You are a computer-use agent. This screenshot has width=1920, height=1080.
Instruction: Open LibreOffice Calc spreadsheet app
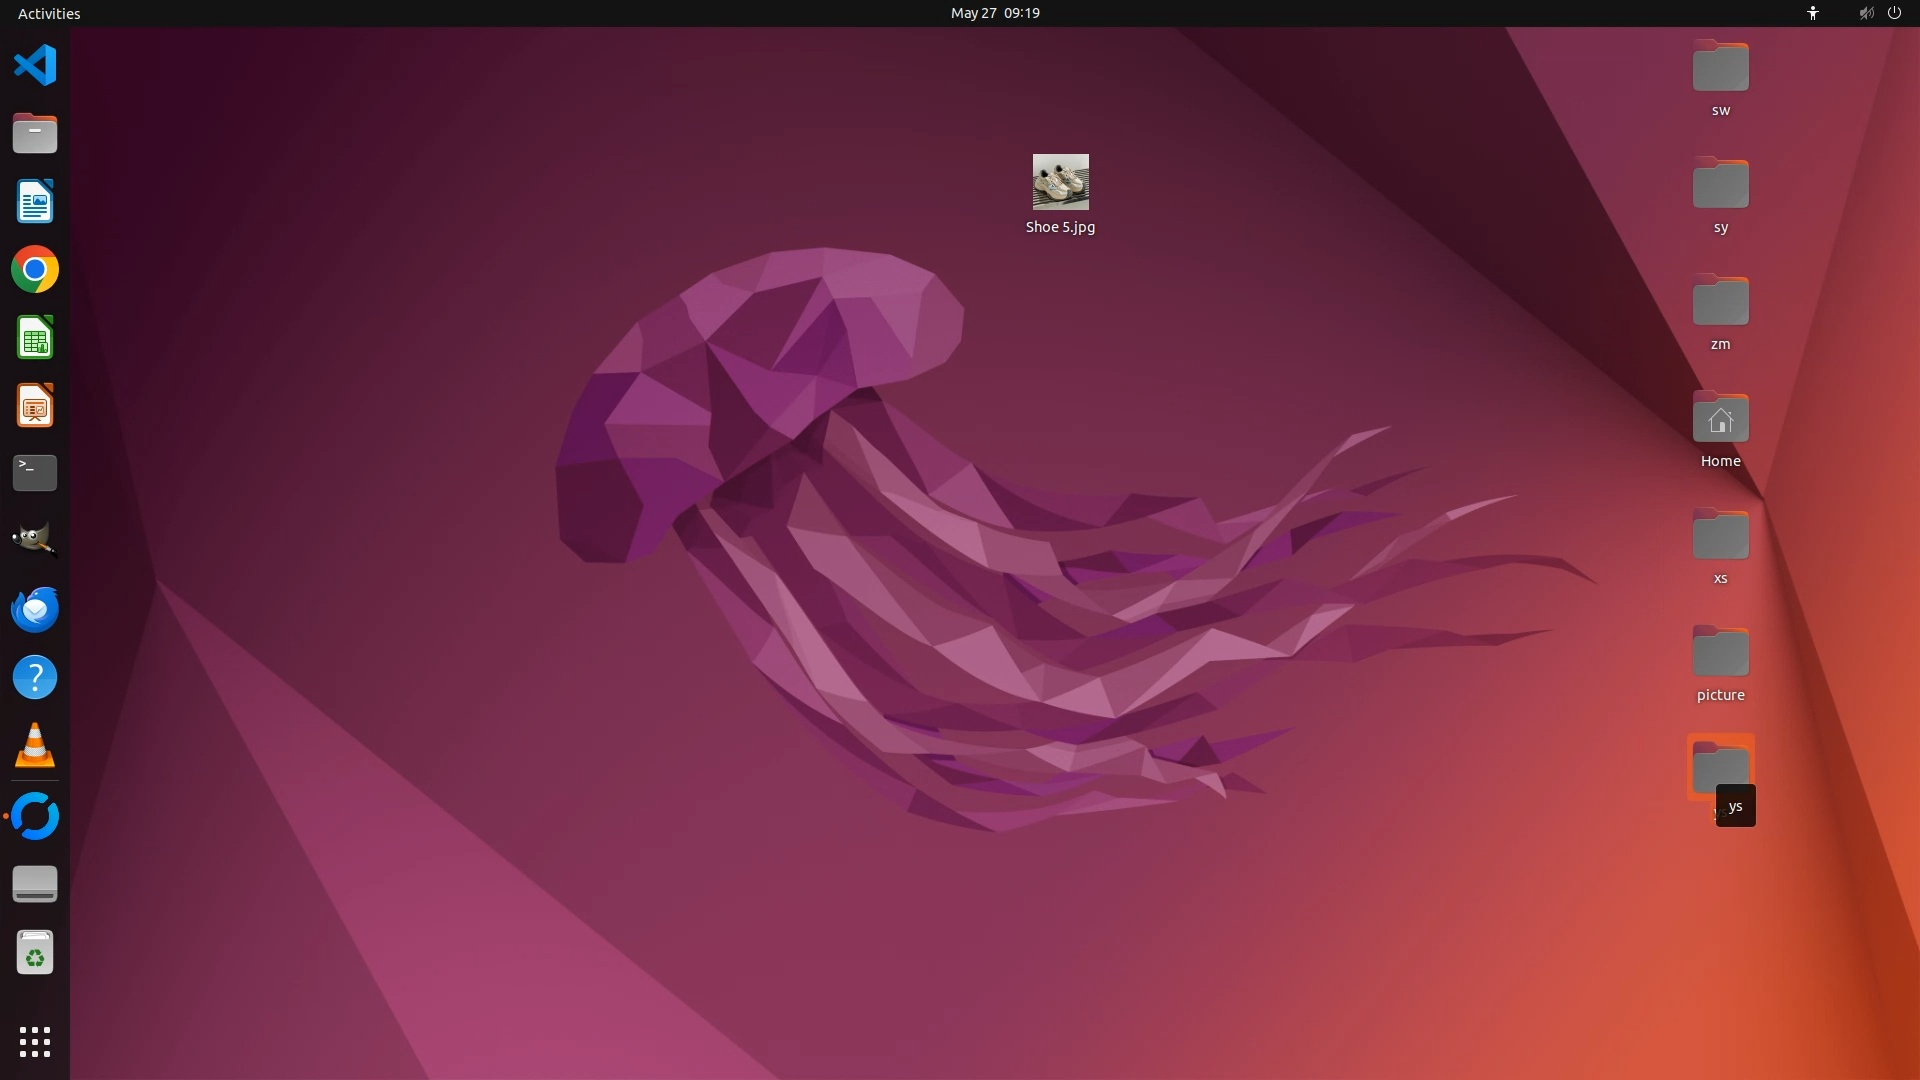click(x=35, y=338)
